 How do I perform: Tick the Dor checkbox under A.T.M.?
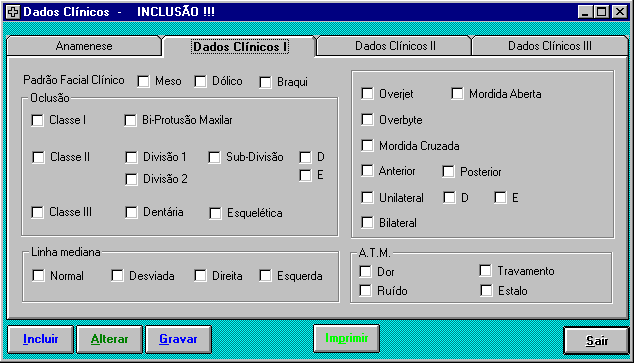(366, 272)
